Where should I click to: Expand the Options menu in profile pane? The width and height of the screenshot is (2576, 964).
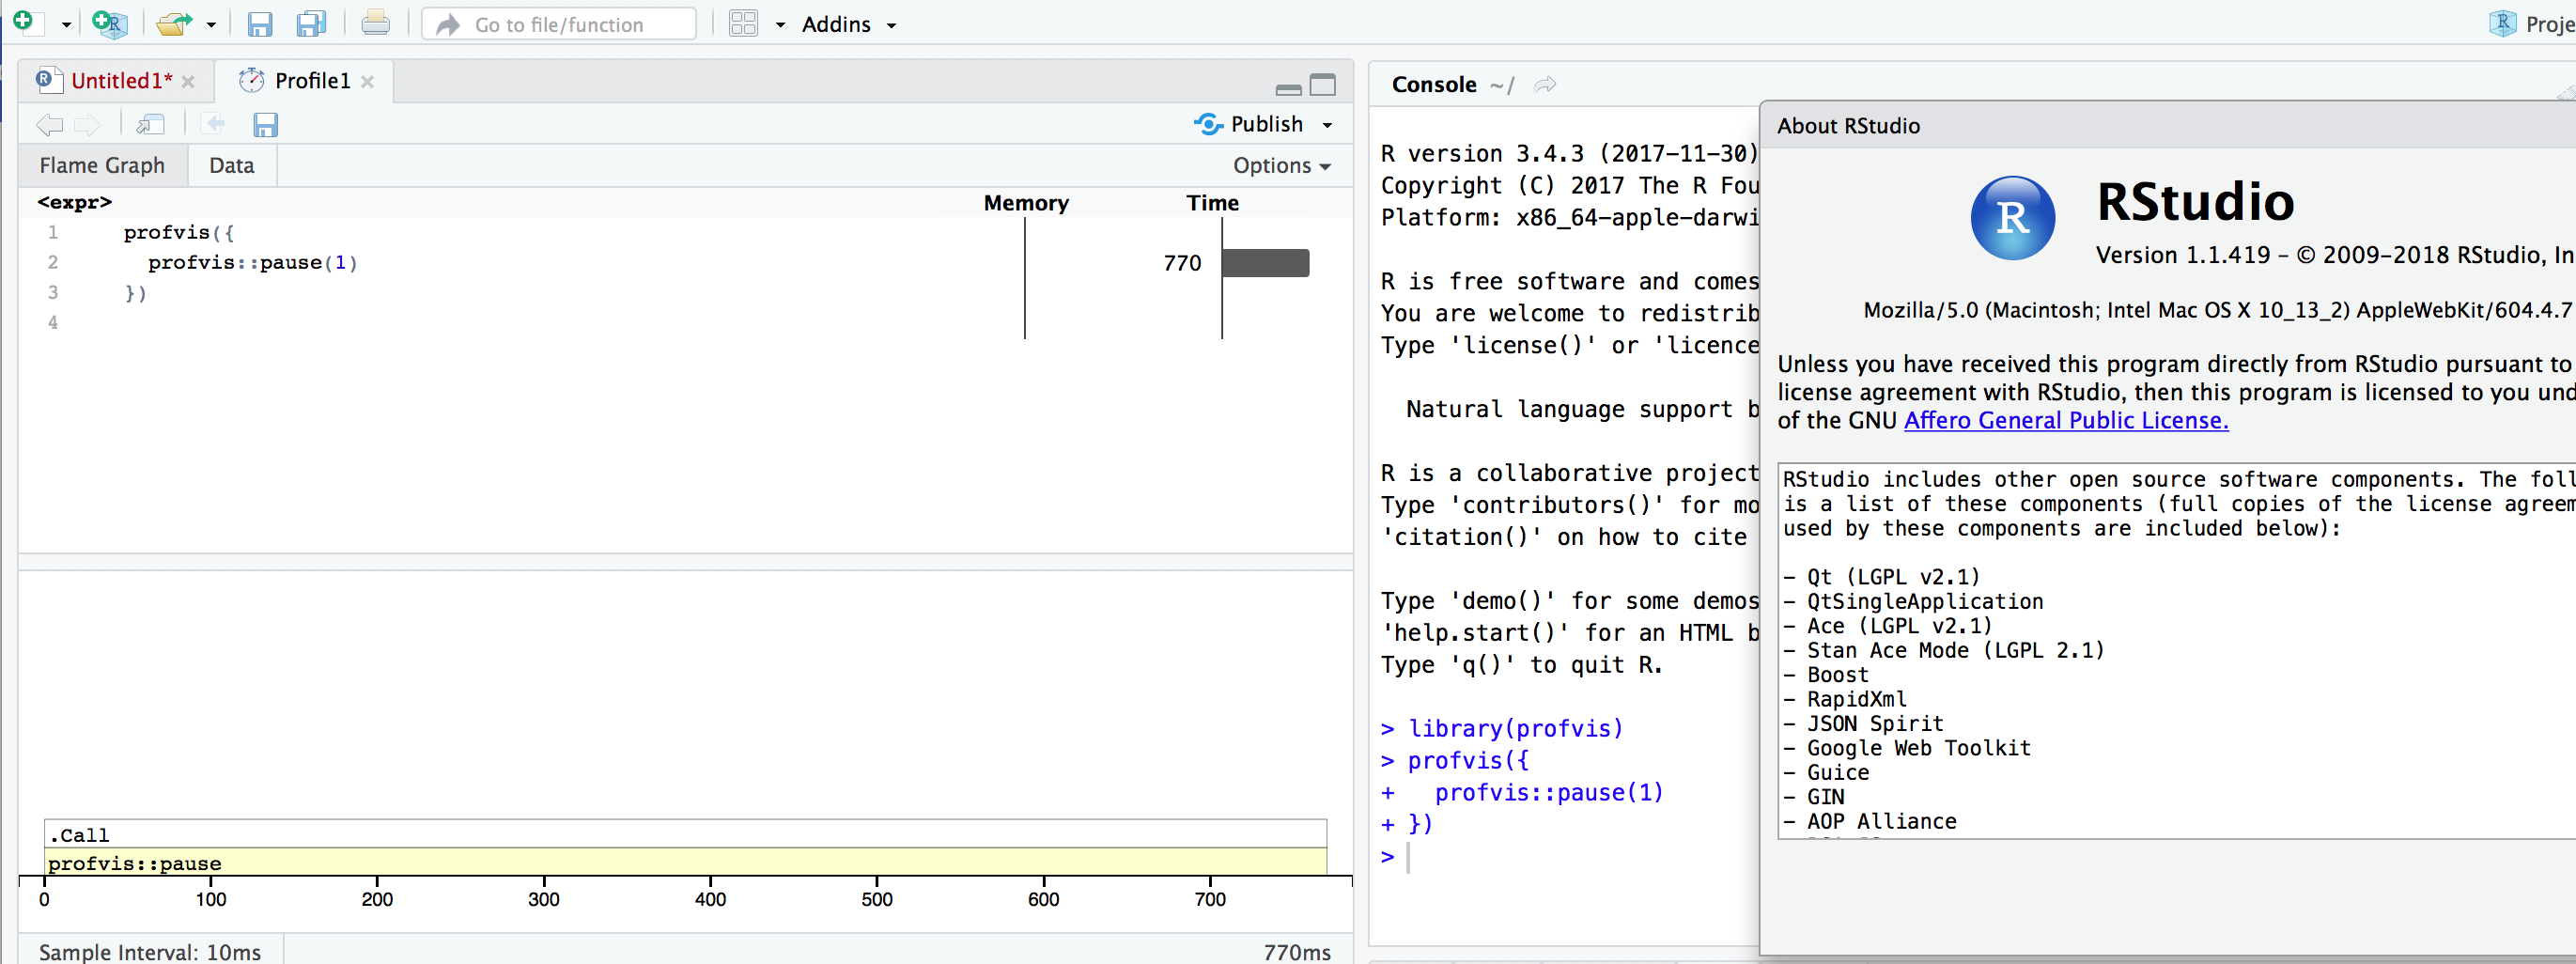click(1281, 165)
